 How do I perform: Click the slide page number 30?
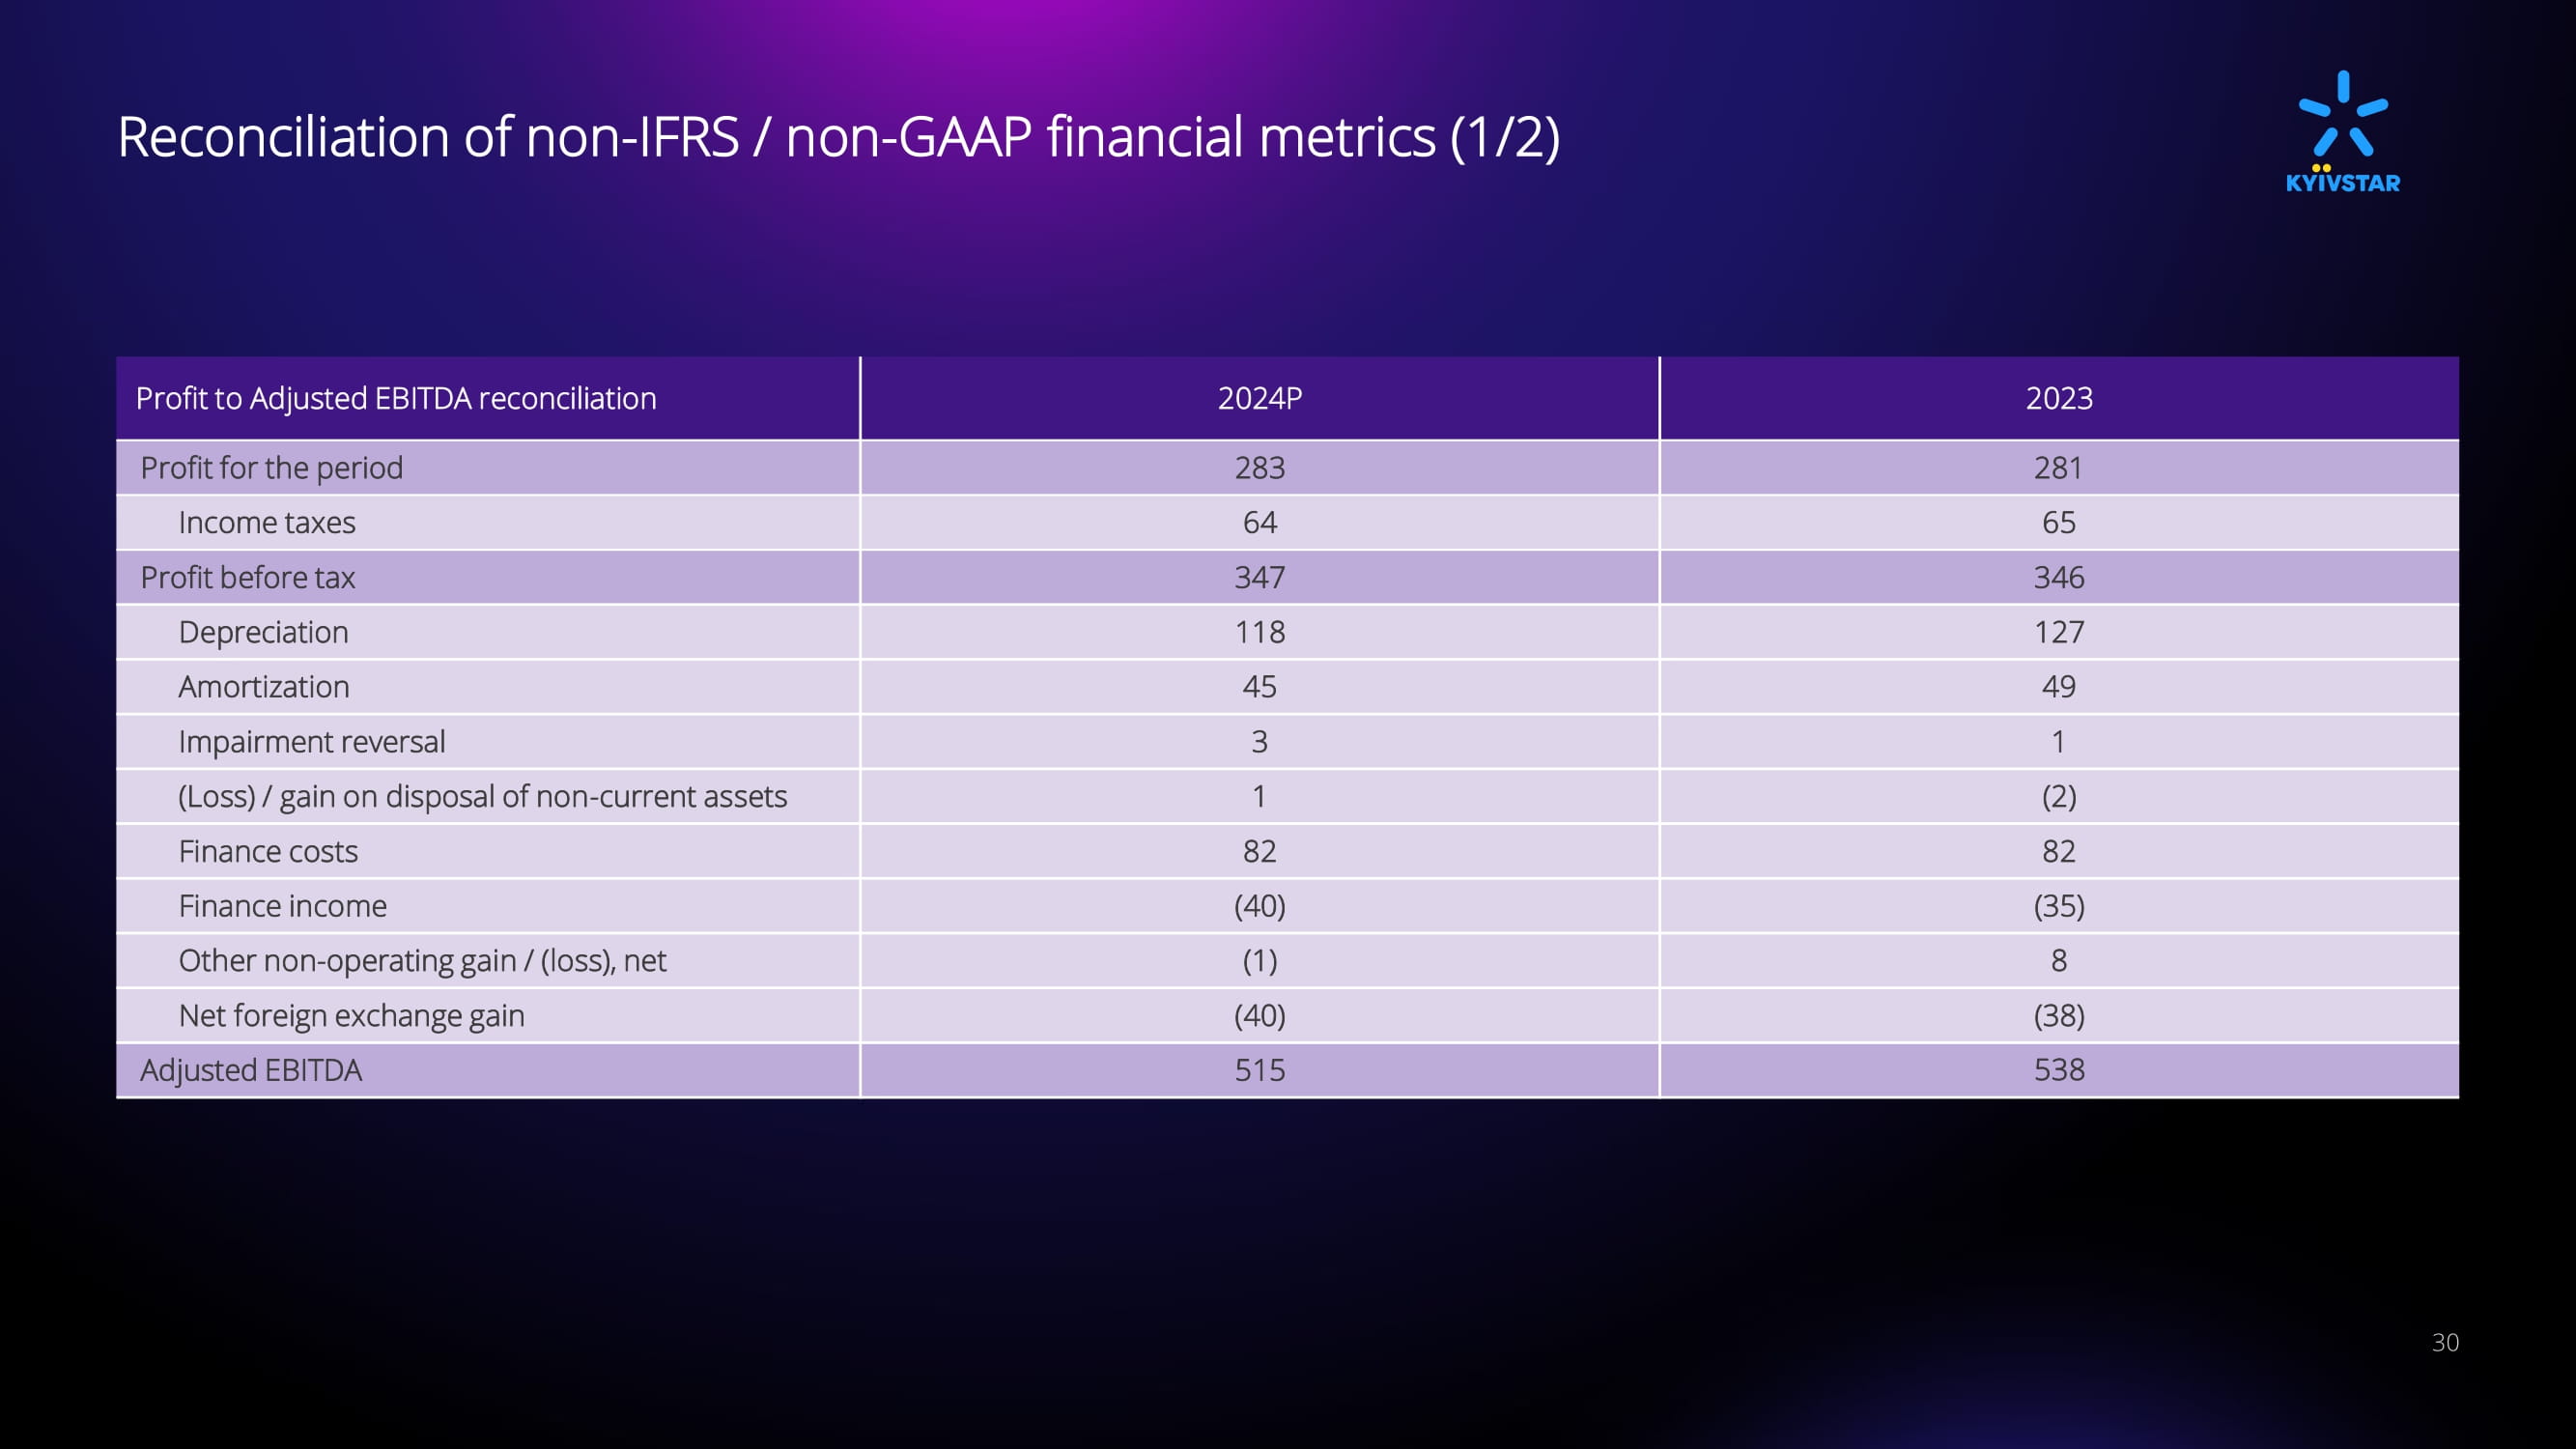2444,1342
